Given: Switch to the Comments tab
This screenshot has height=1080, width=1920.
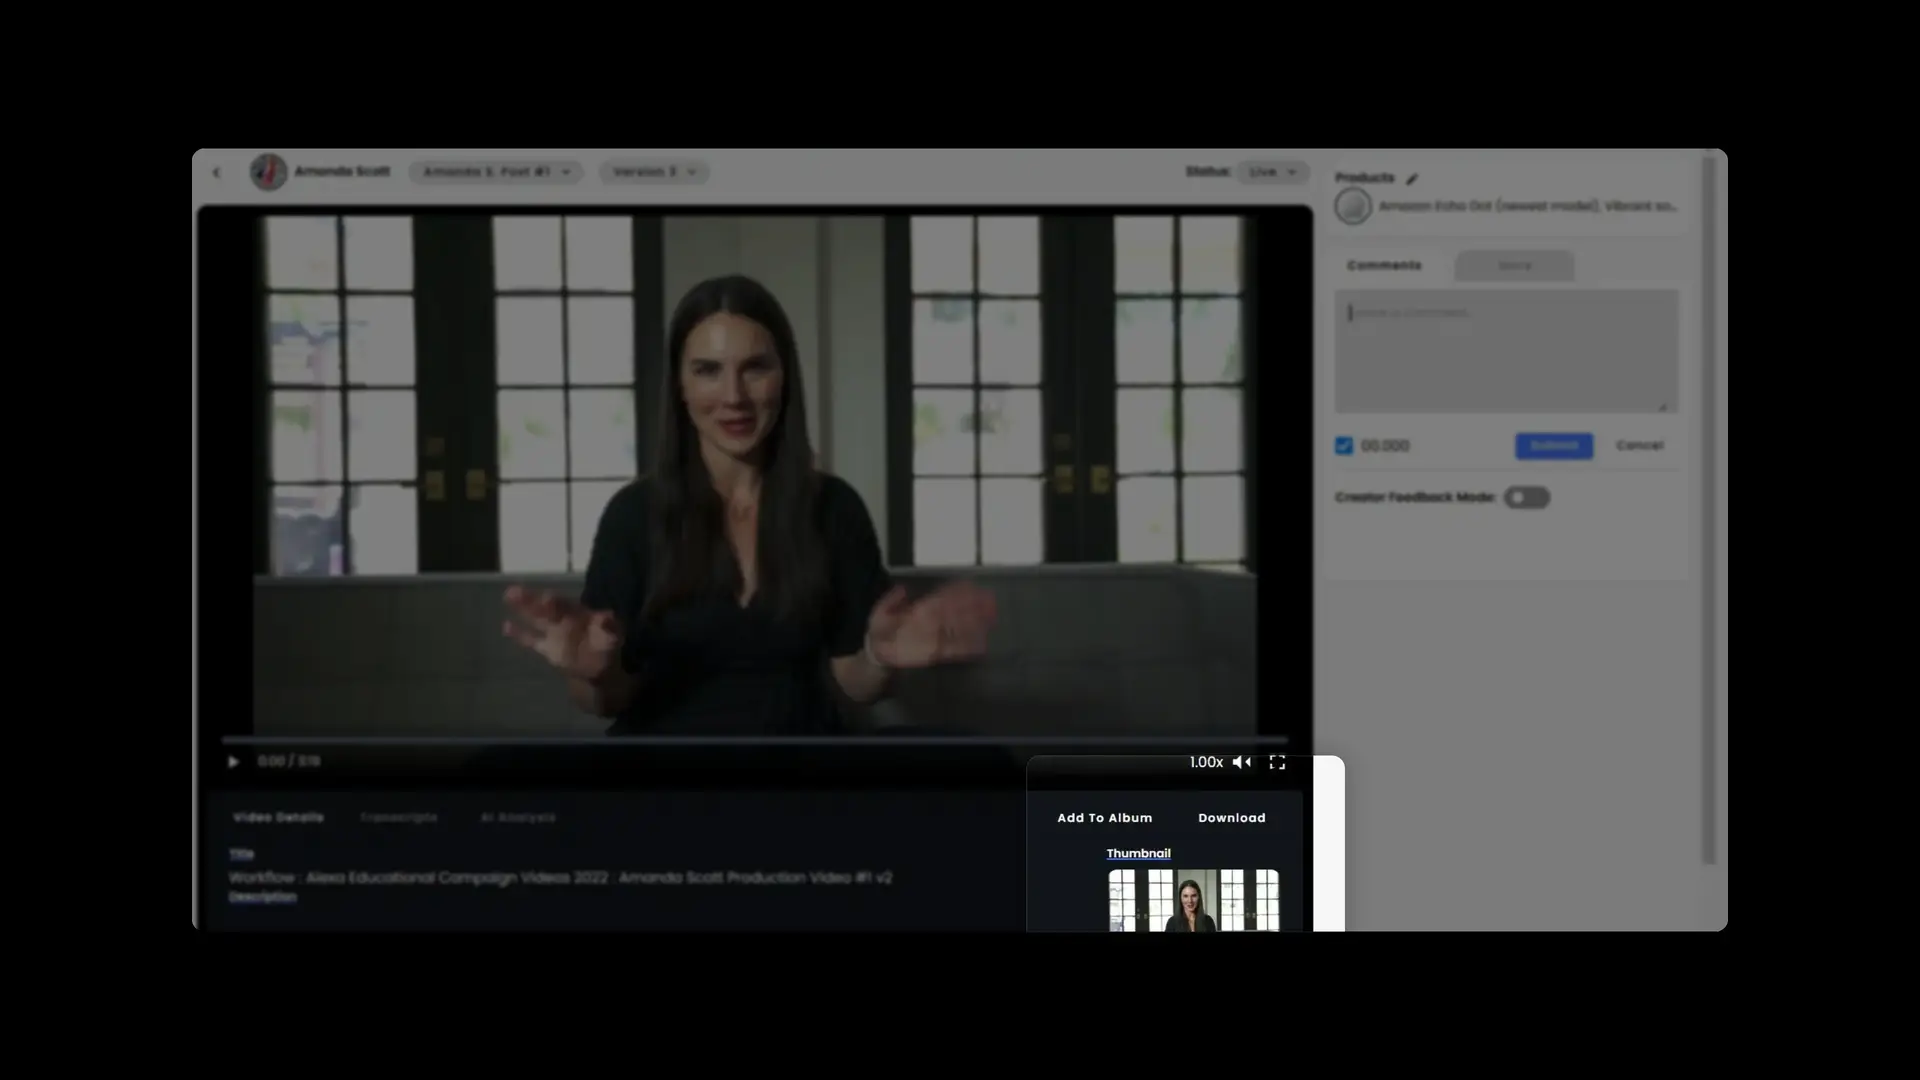Looking at the screenshot, I should (1384, 265).
